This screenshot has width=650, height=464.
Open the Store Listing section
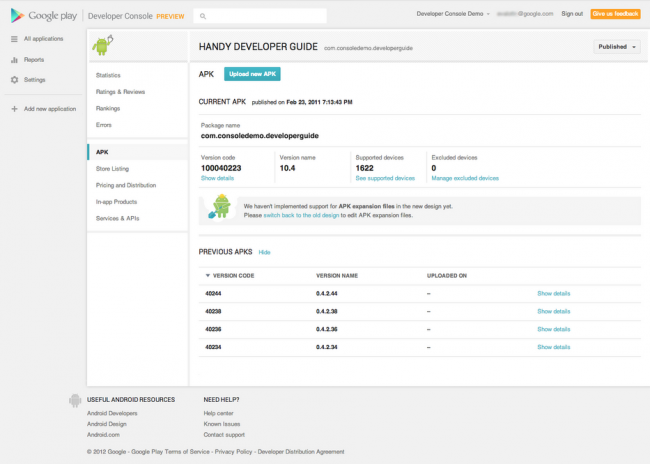(x=112, y=169)
